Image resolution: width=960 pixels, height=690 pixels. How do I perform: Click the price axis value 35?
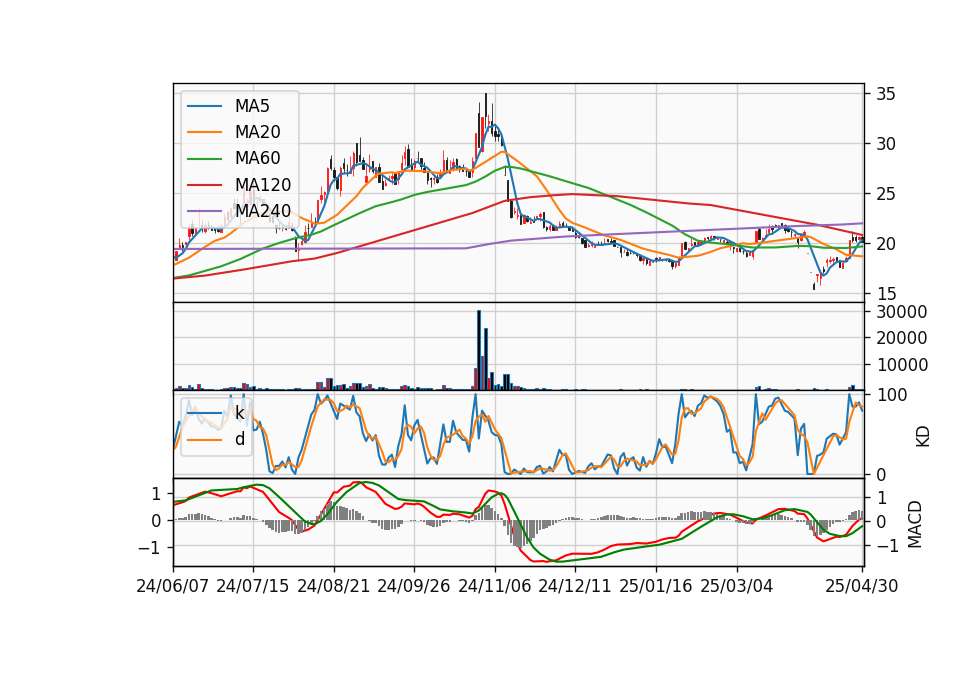tap(885, 94)
